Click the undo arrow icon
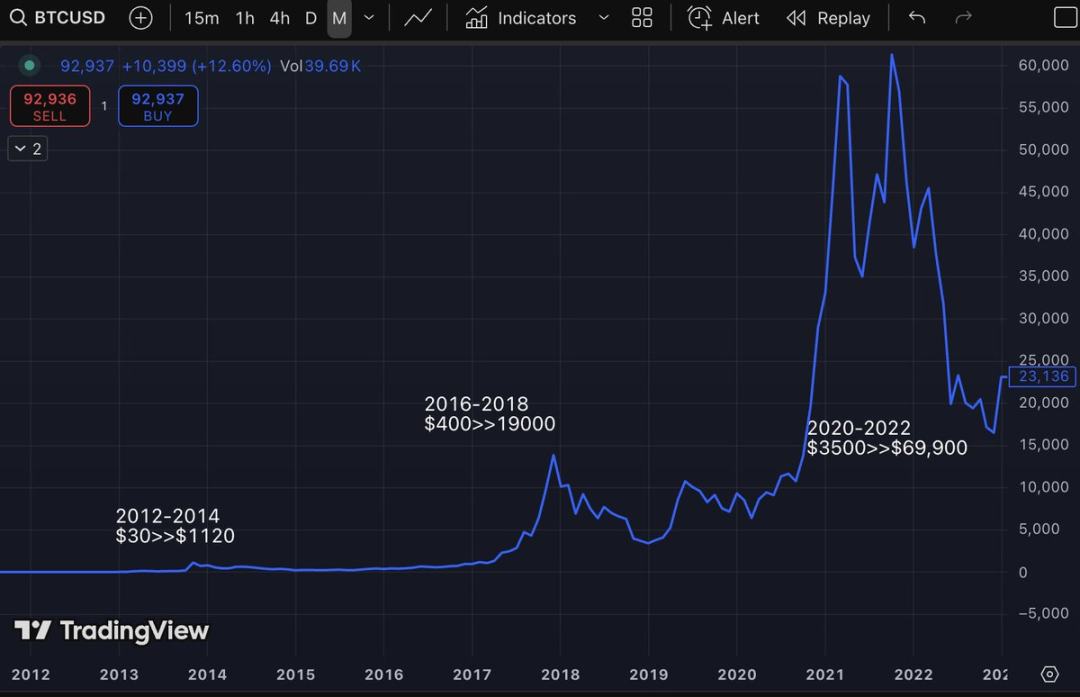Screen dimensions: 1080x697 pos(917,18)
